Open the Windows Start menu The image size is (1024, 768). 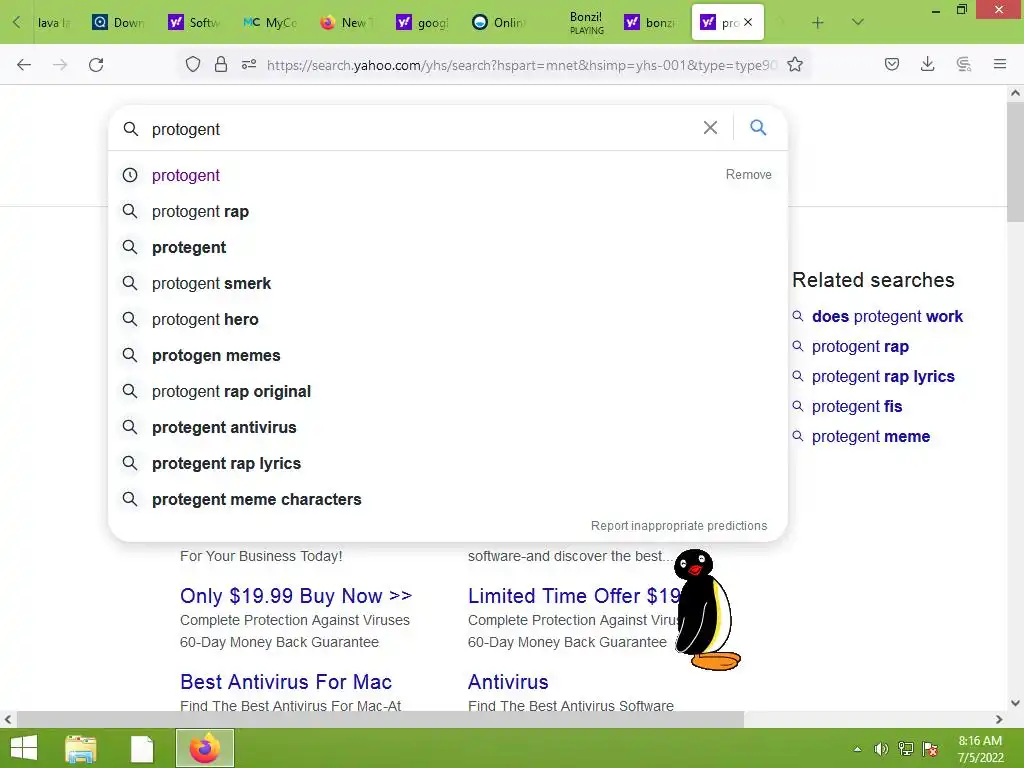[x=24, y=748]
